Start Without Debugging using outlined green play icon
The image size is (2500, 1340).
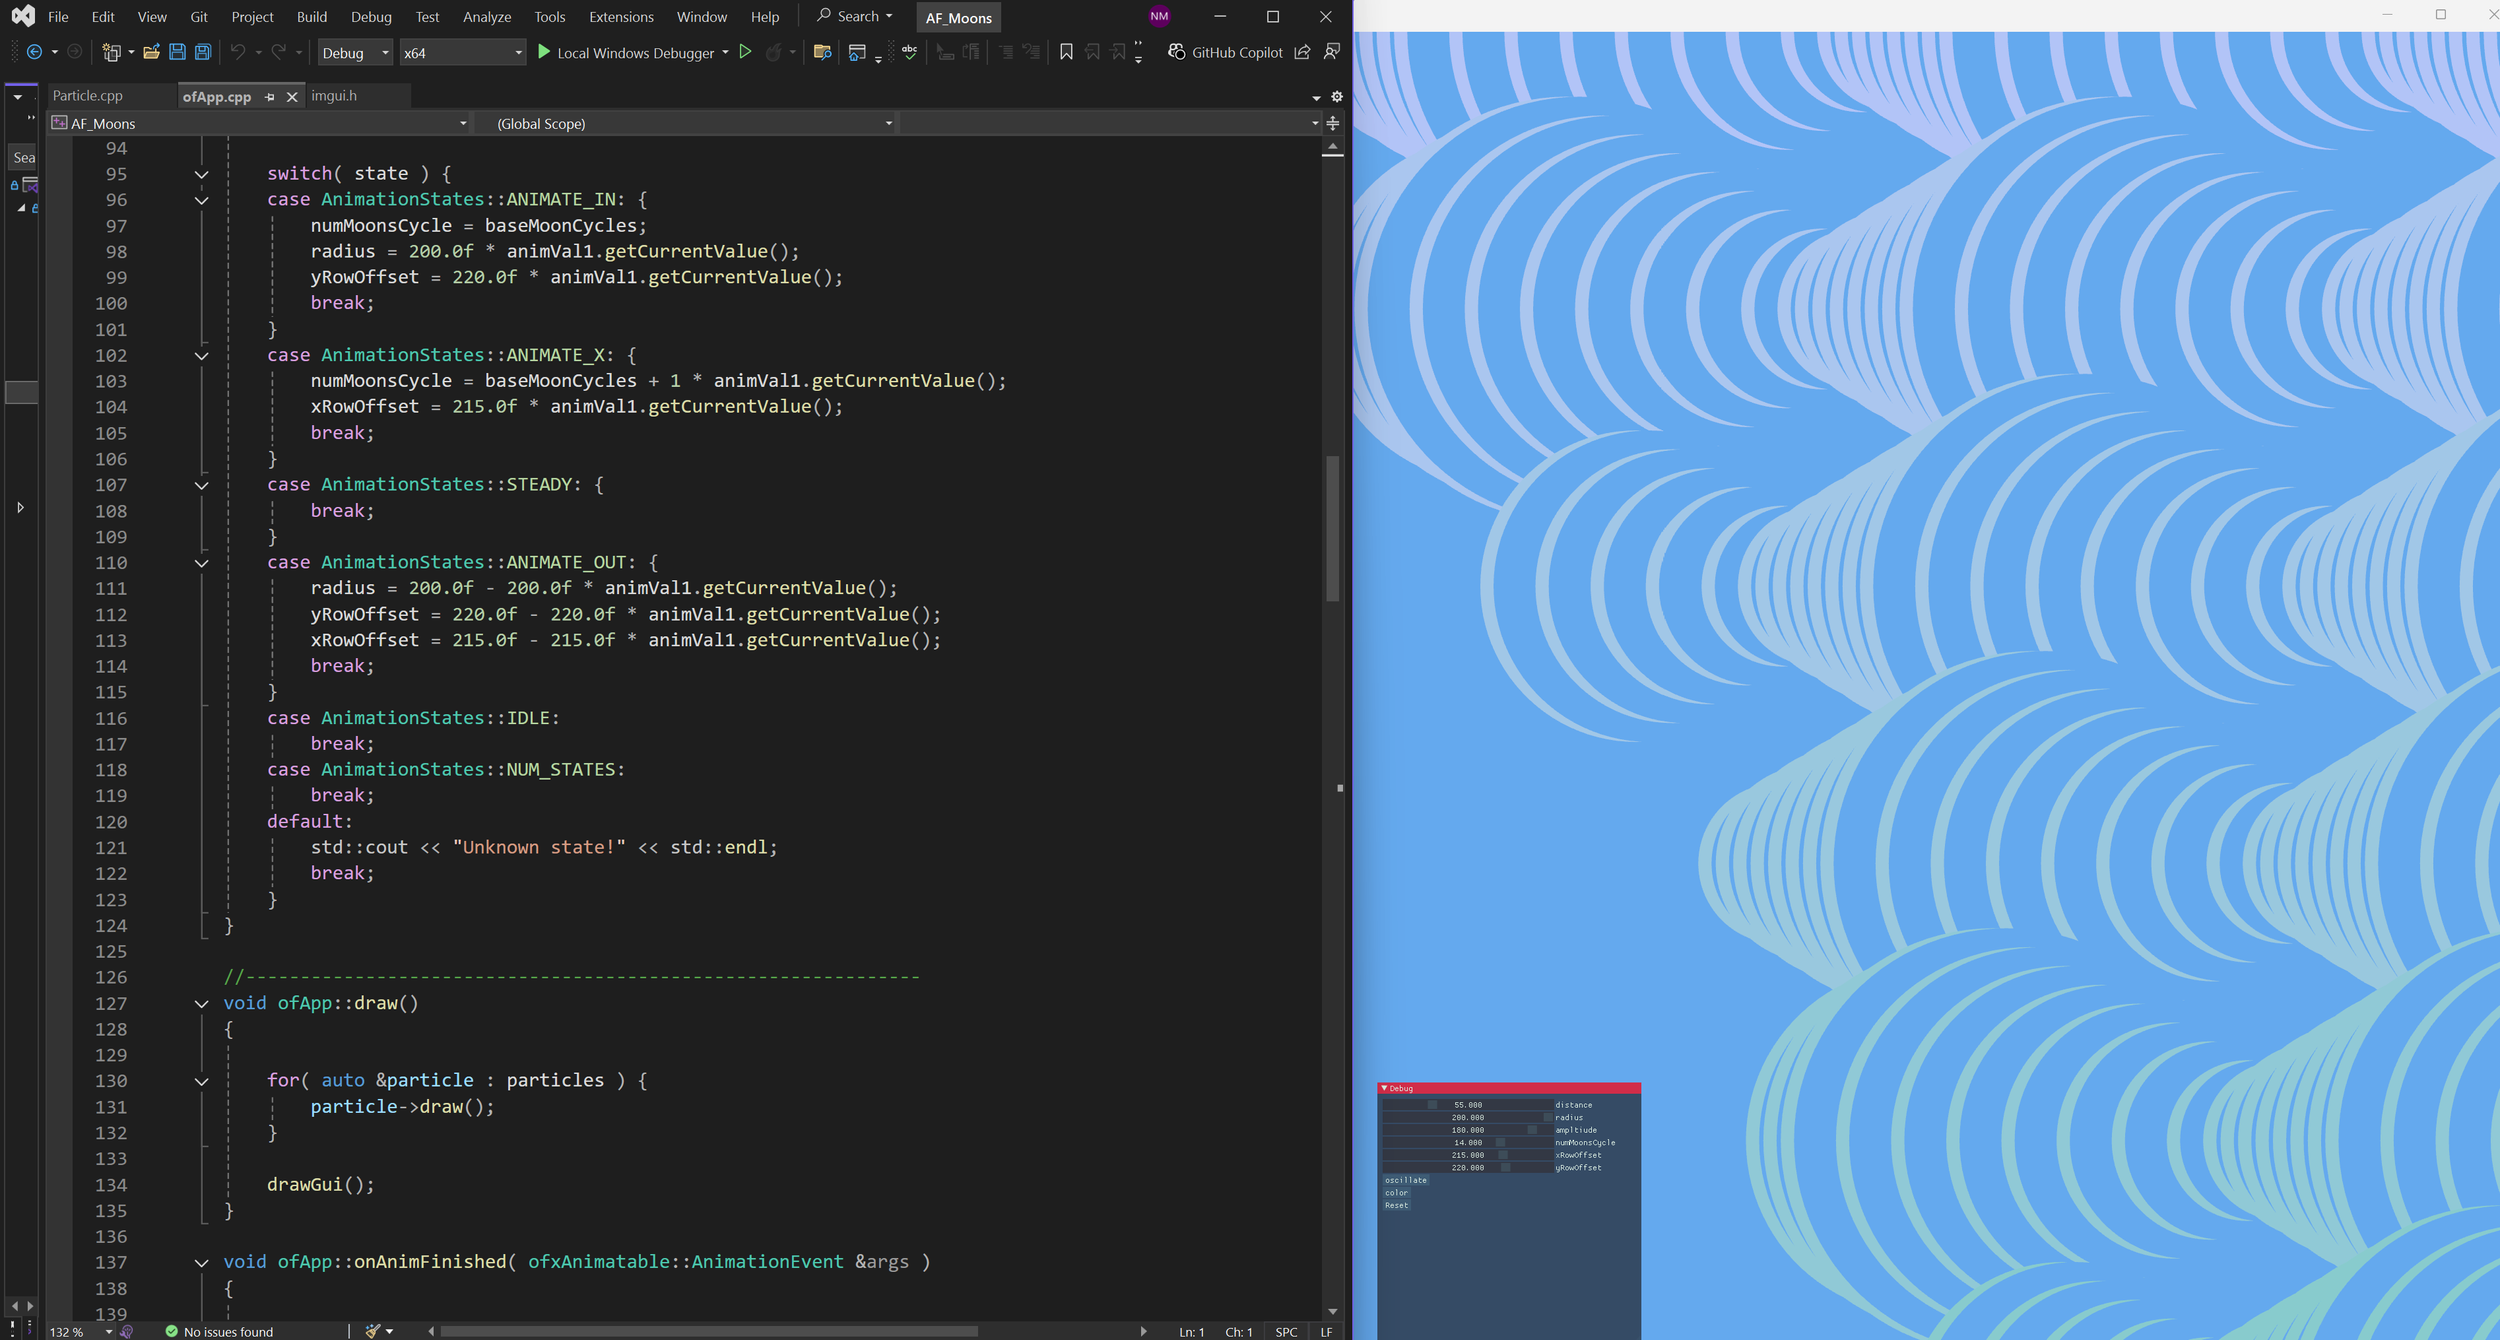point(745,52)
